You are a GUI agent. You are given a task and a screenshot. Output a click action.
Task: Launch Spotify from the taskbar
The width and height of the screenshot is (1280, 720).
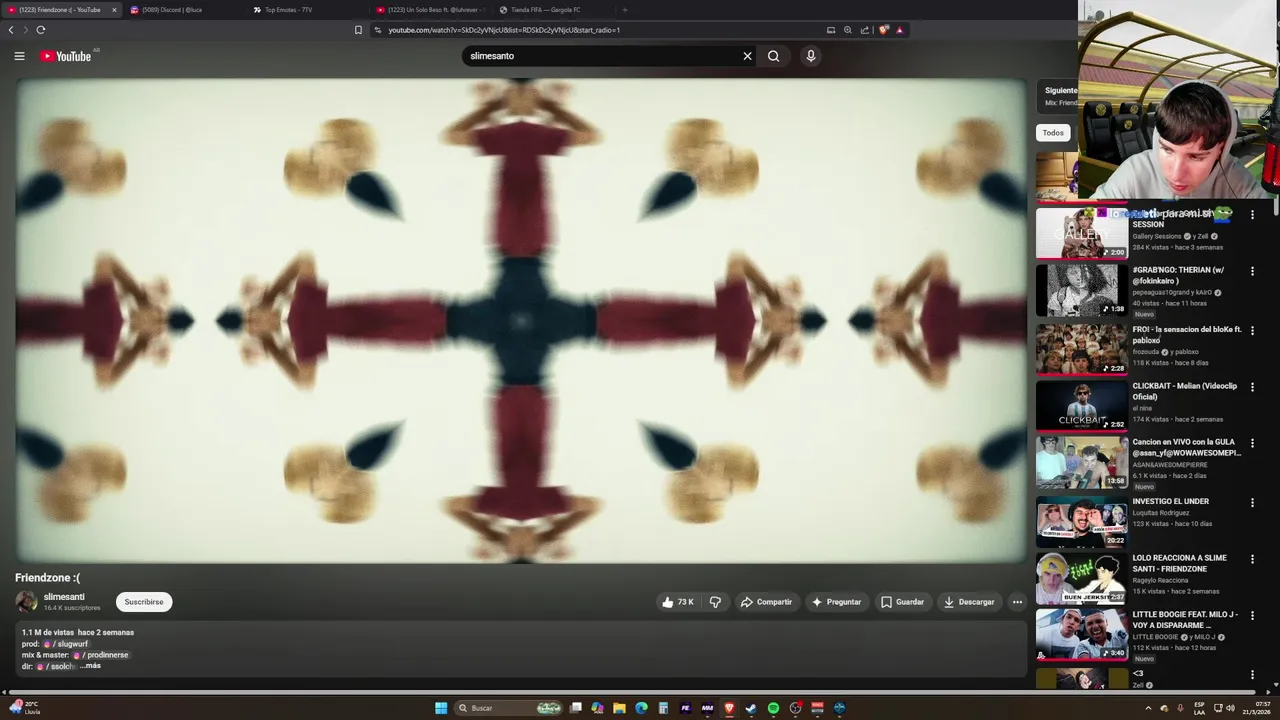[773, 708]
